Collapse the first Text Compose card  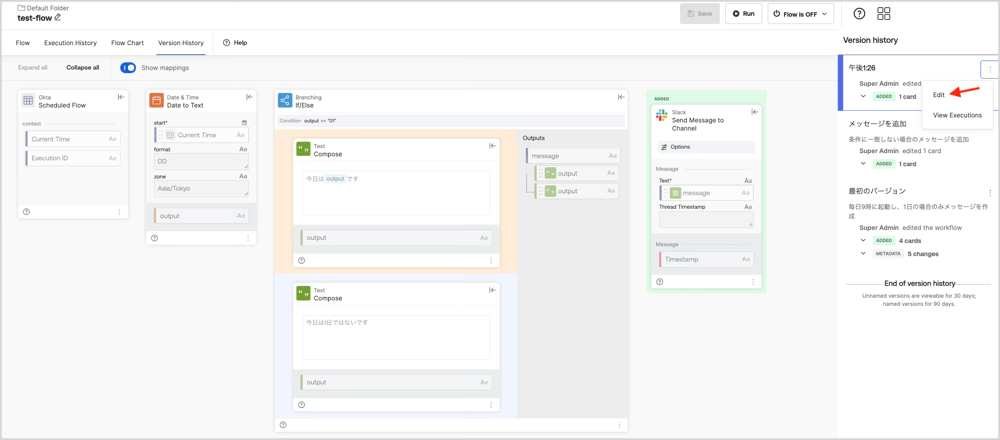tap(492, 146)
